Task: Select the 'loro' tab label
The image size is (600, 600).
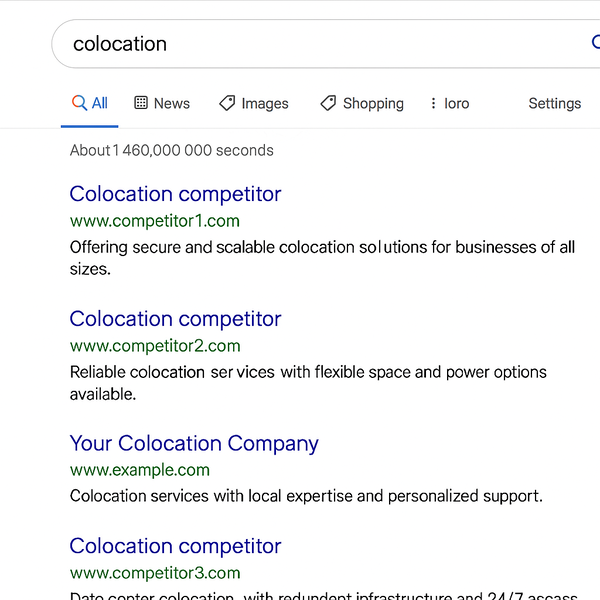Action: pos(457,103)
